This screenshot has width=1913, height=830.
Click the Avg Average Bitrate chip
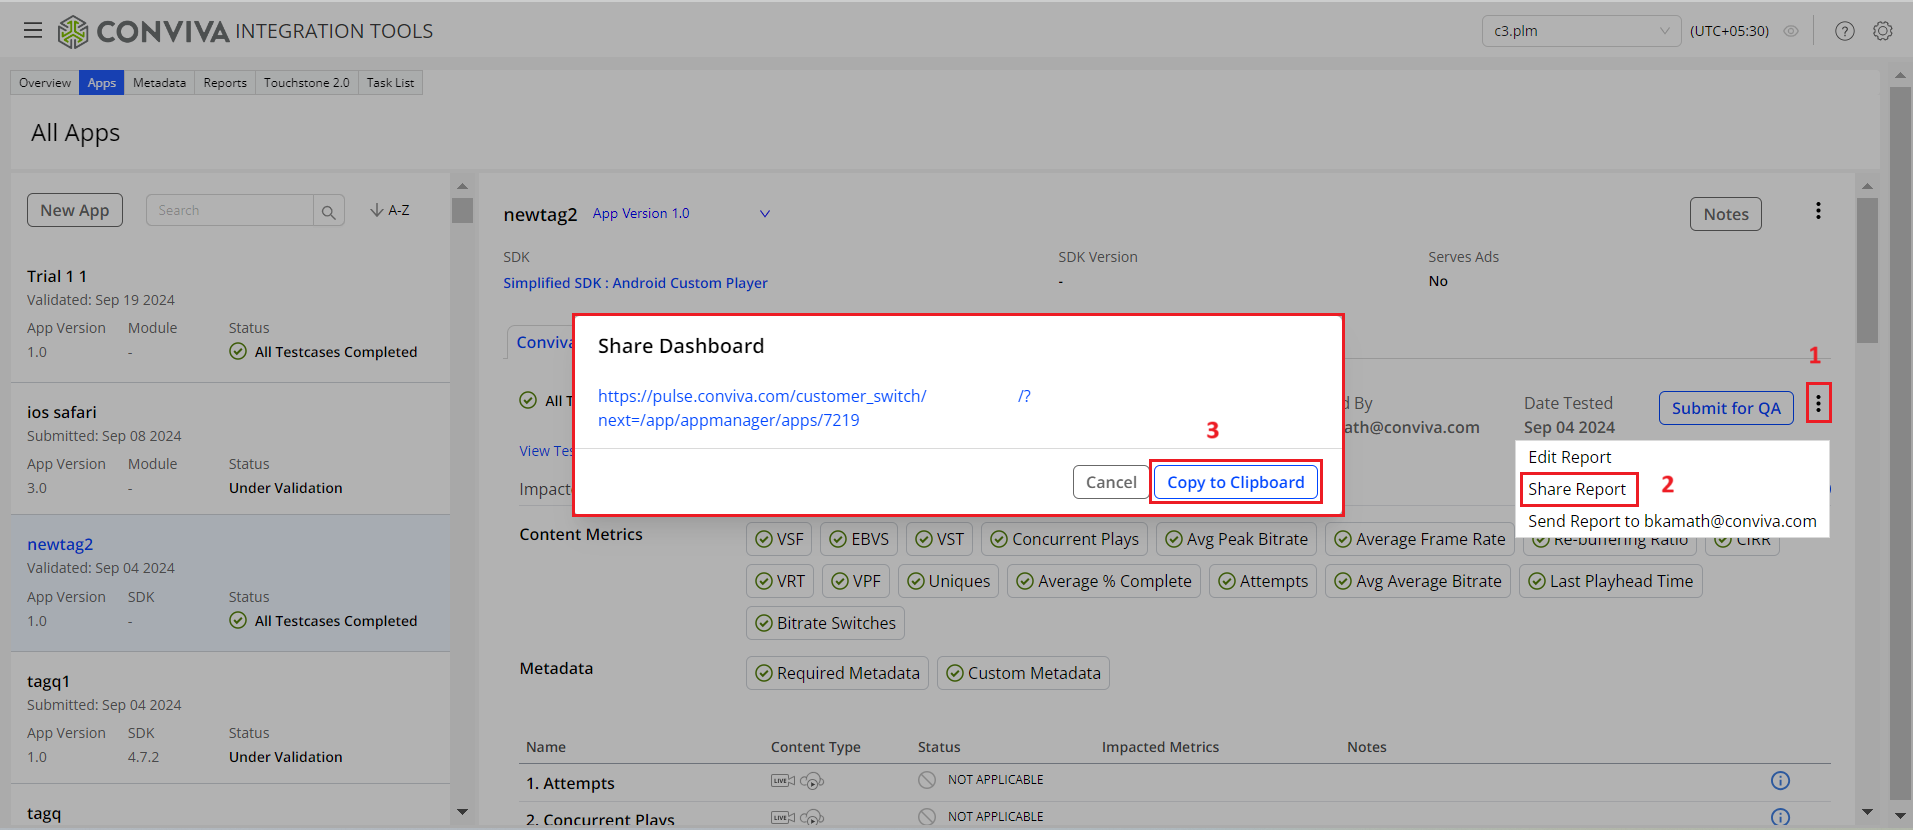tap(1418, 581)
